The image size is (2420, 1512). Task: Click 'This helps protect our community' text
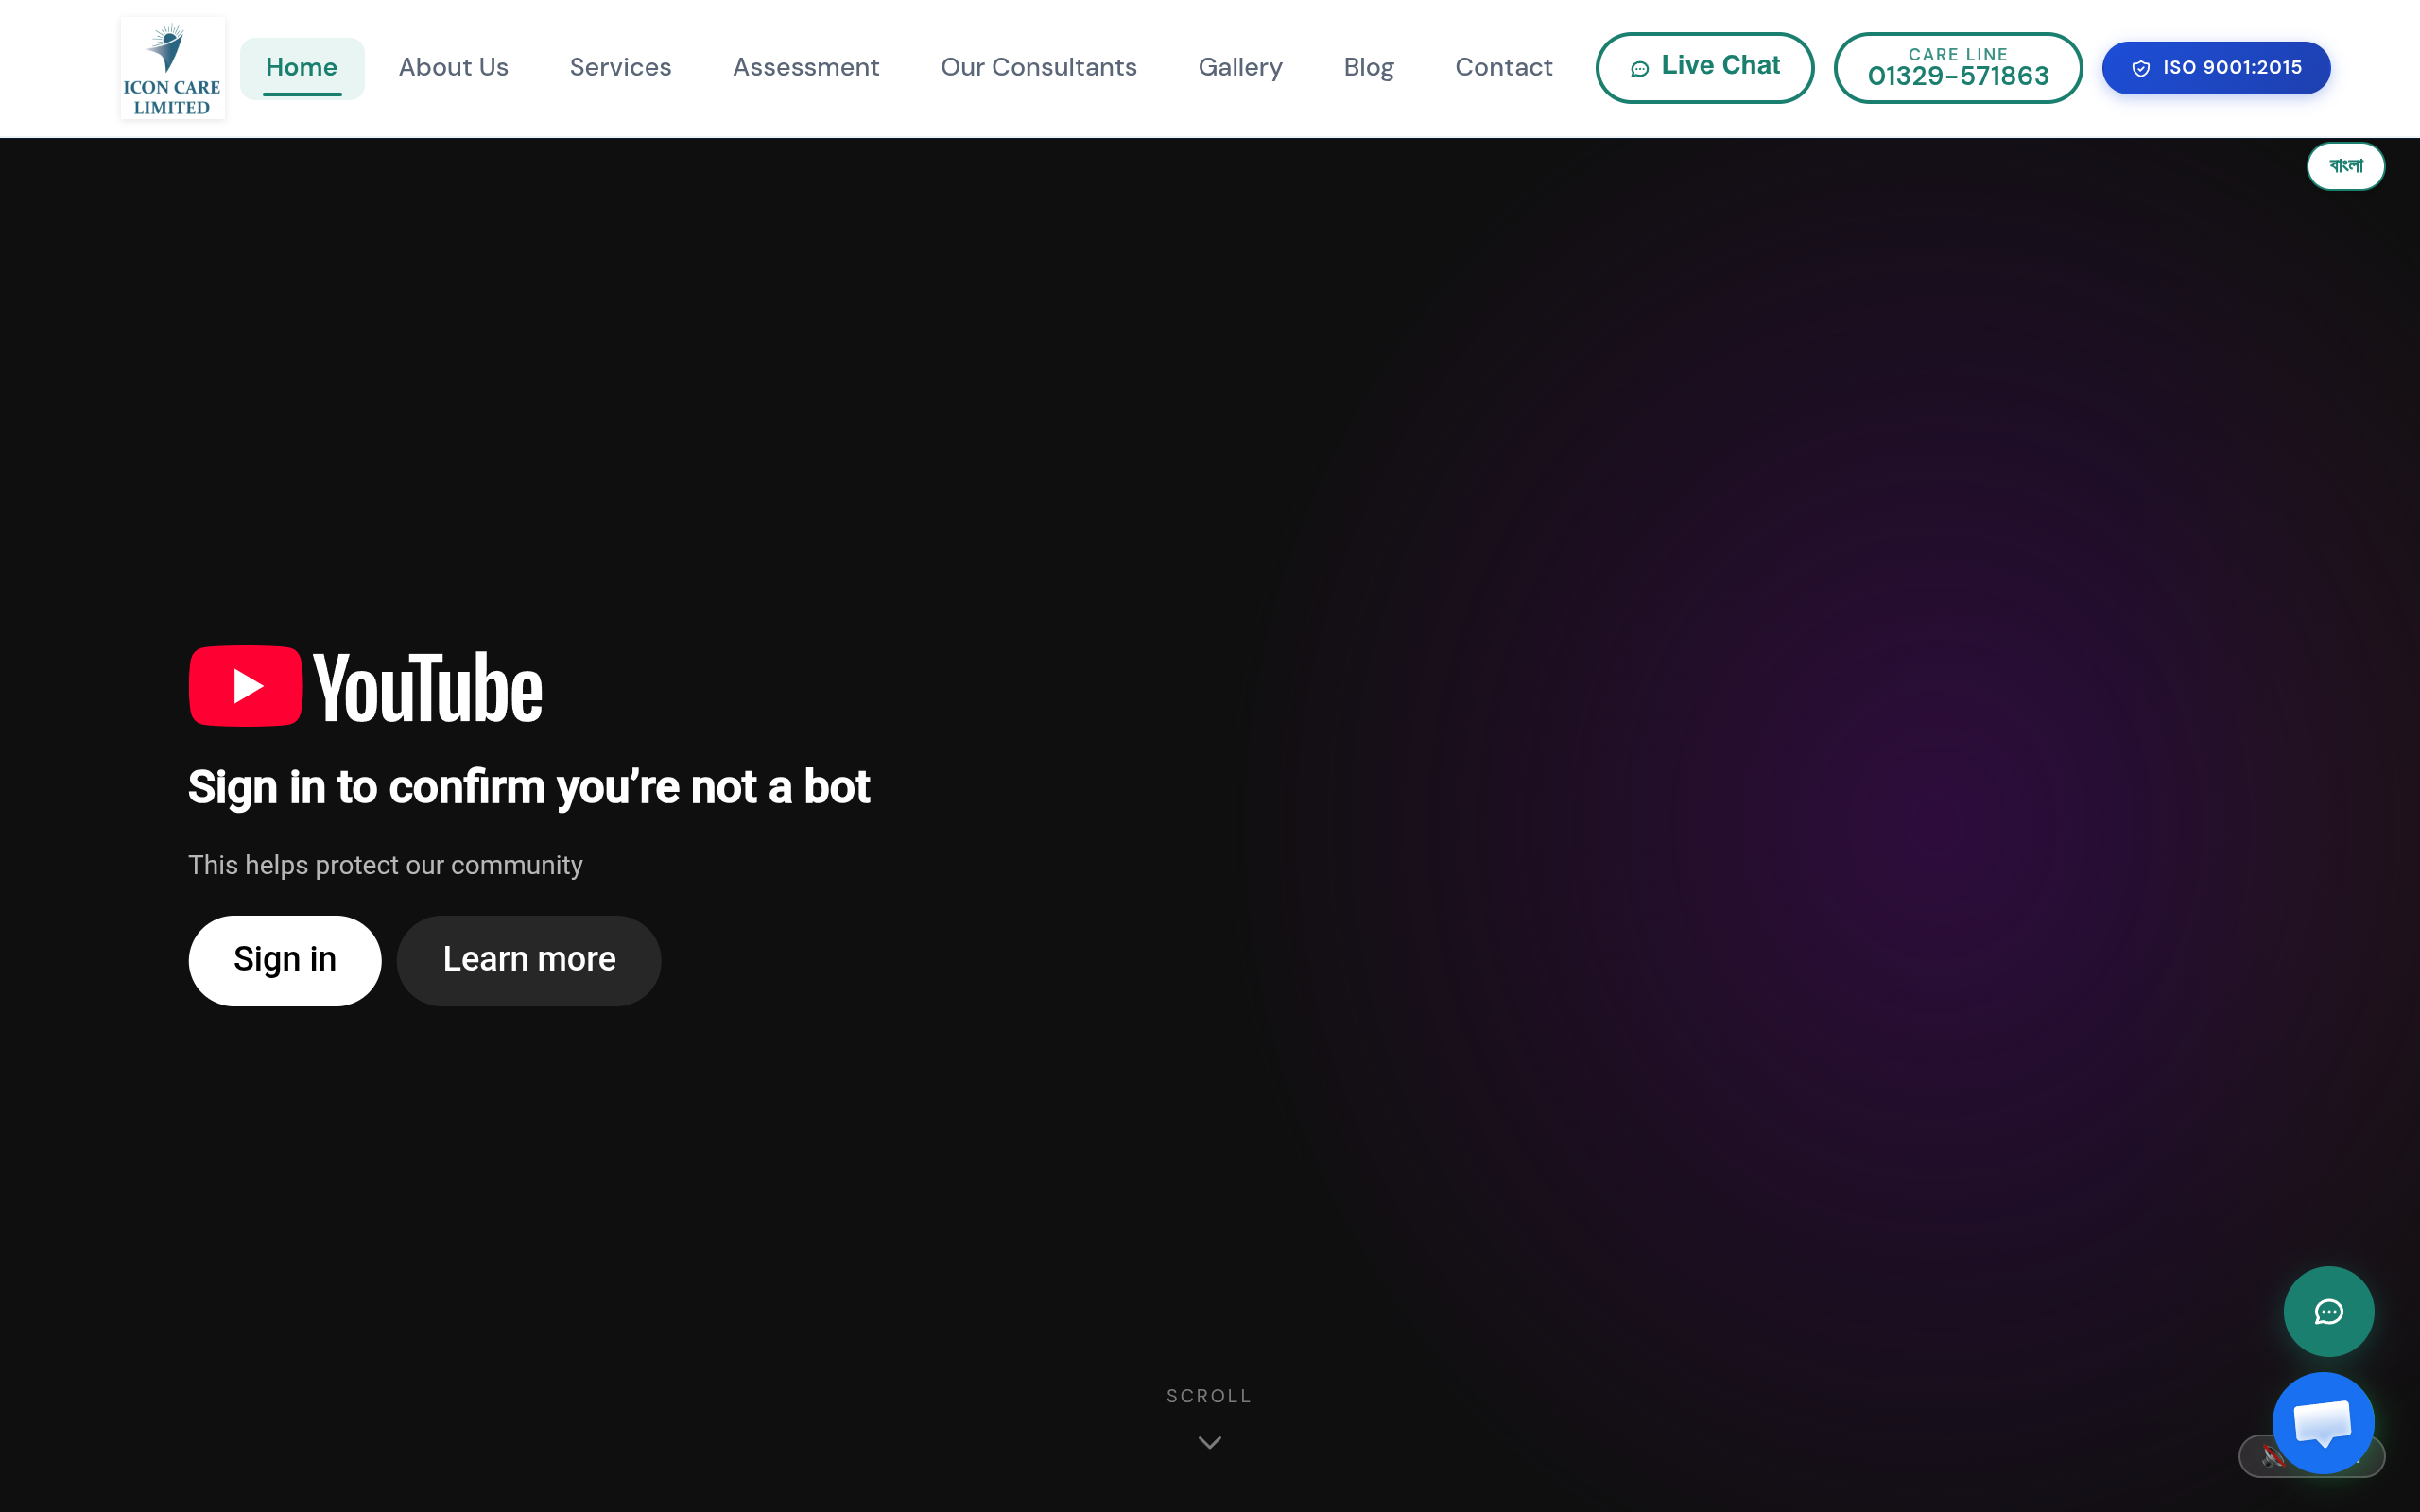point(386,865)
